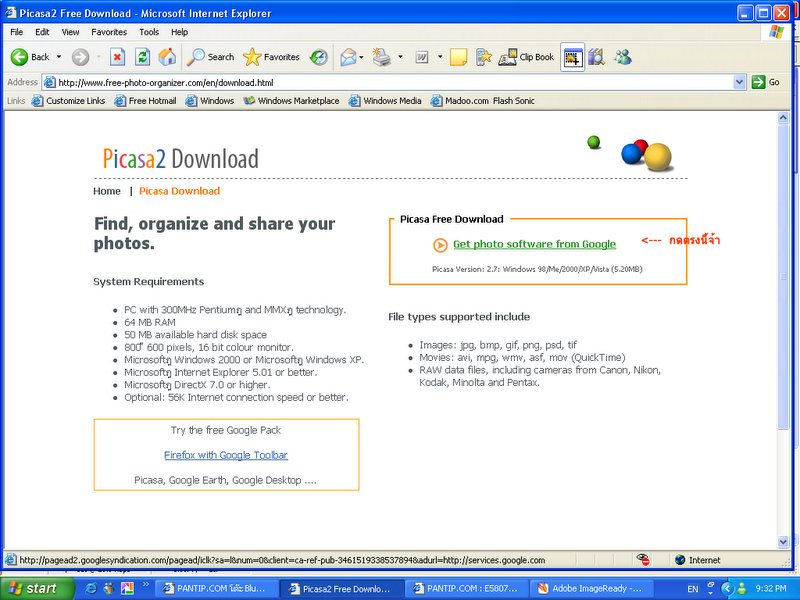Screen dimensions: 800x600
Task: Switch to the first PANTIP.COM taskbar window
Action: point(216,589)
